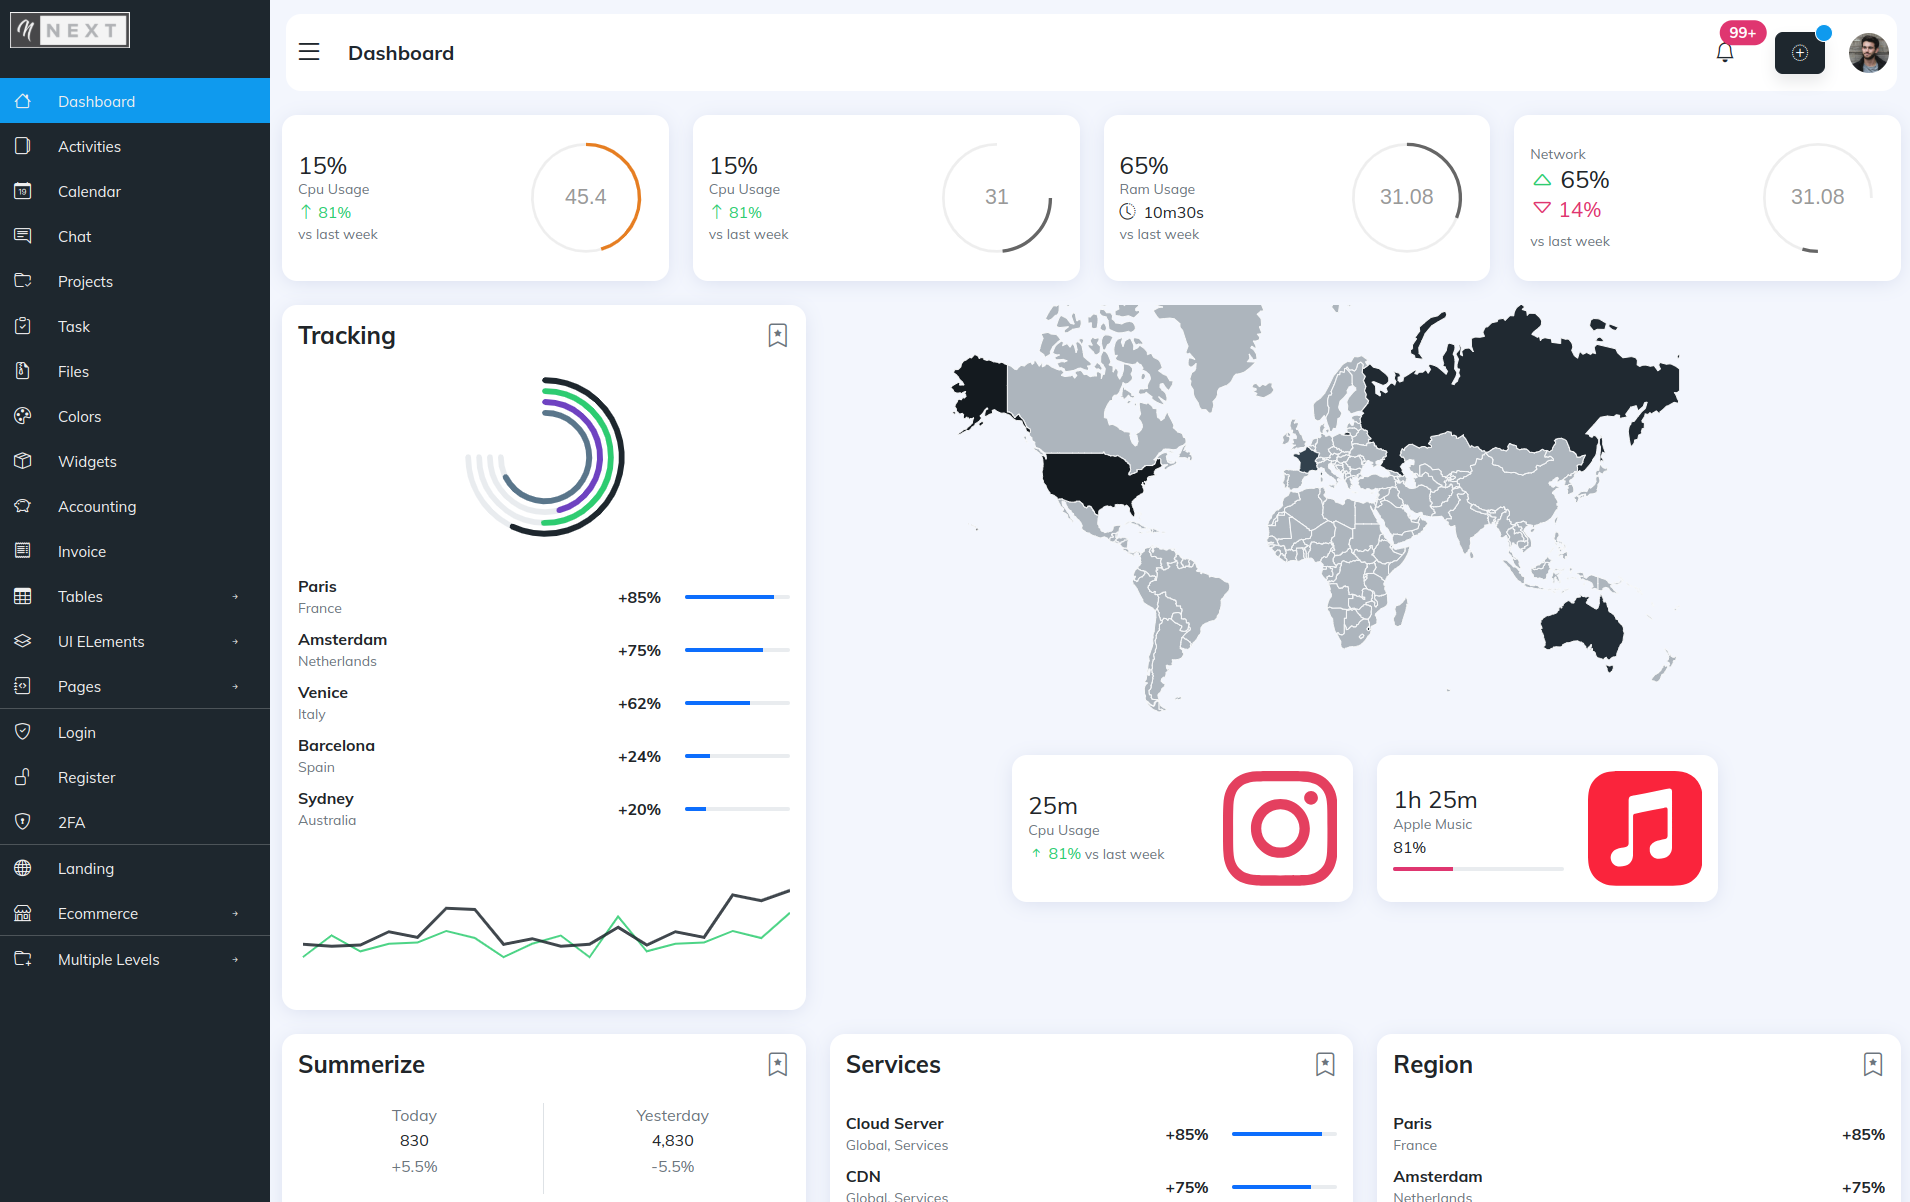The height and width of the screenshot is (1202, 1910).
Task: Click the Login shield icon
Action: coord(23,732)
